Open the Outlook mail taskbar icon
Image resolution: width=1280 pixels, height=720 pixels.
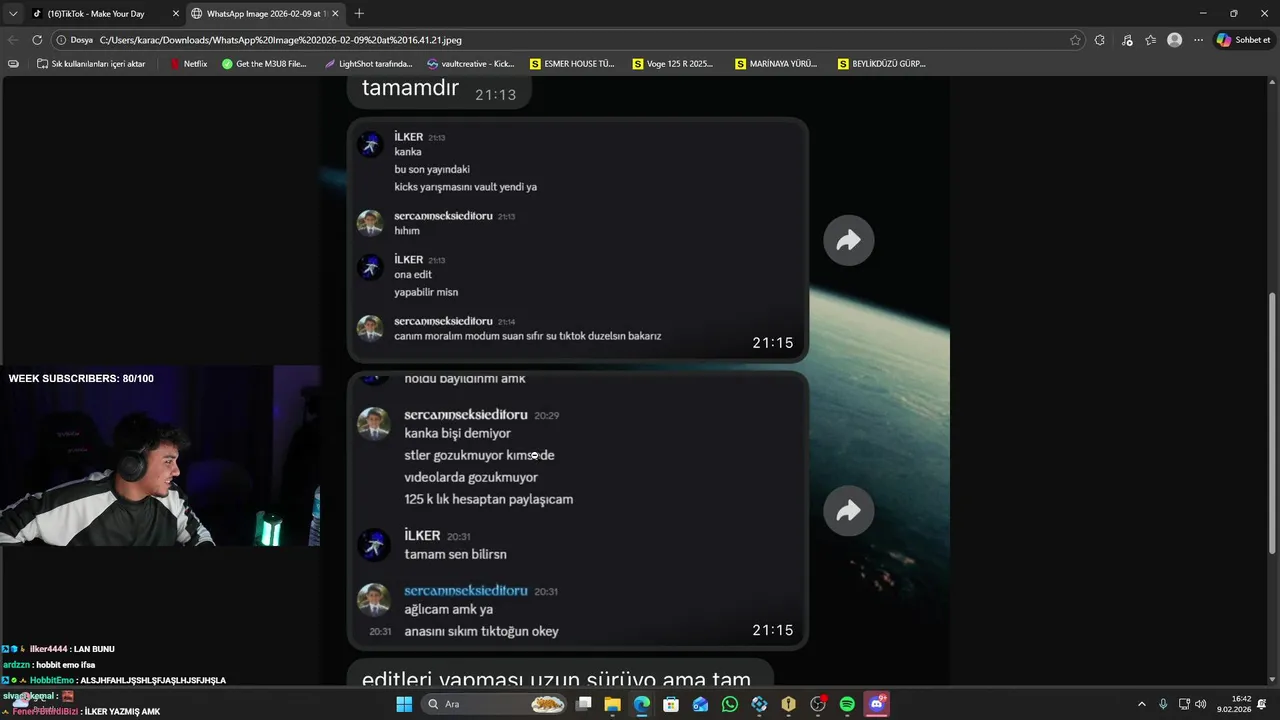point(700,704)
